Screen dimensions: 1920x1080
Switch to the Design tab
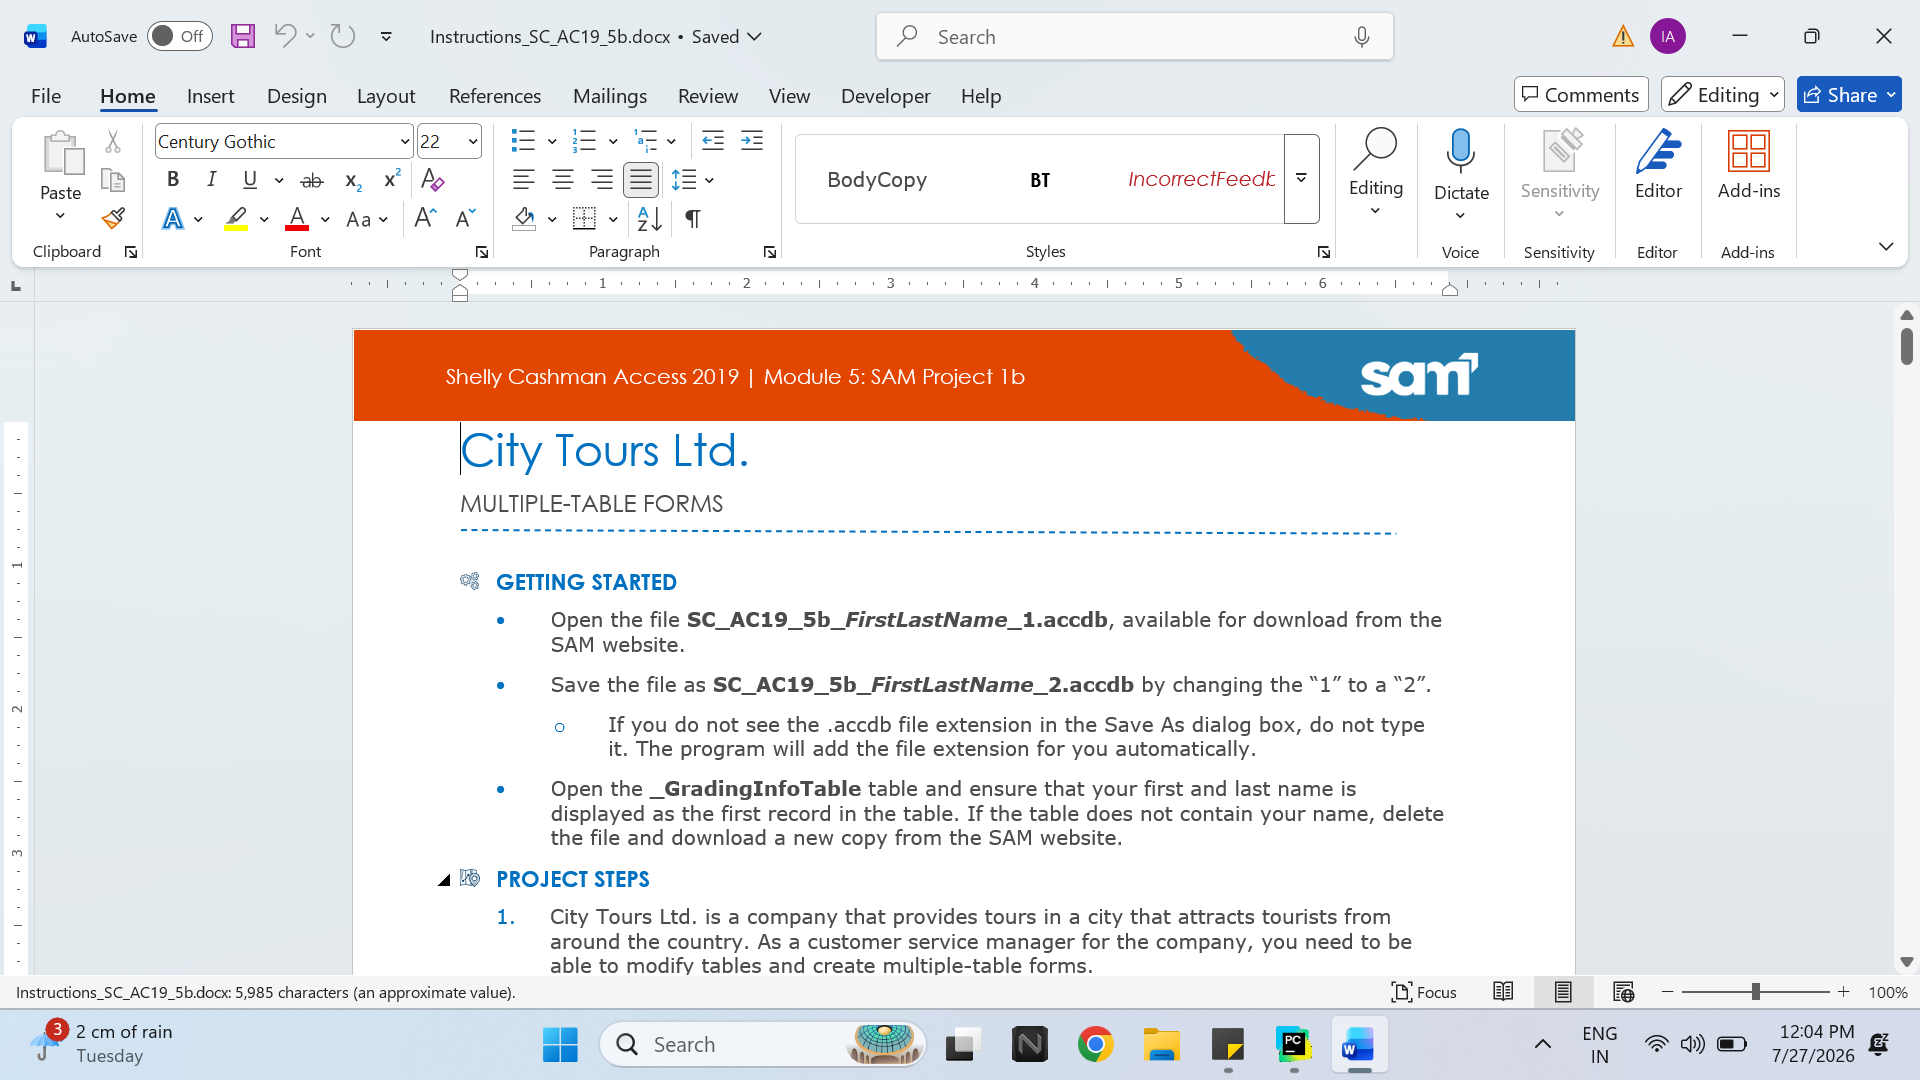[296, 96]
